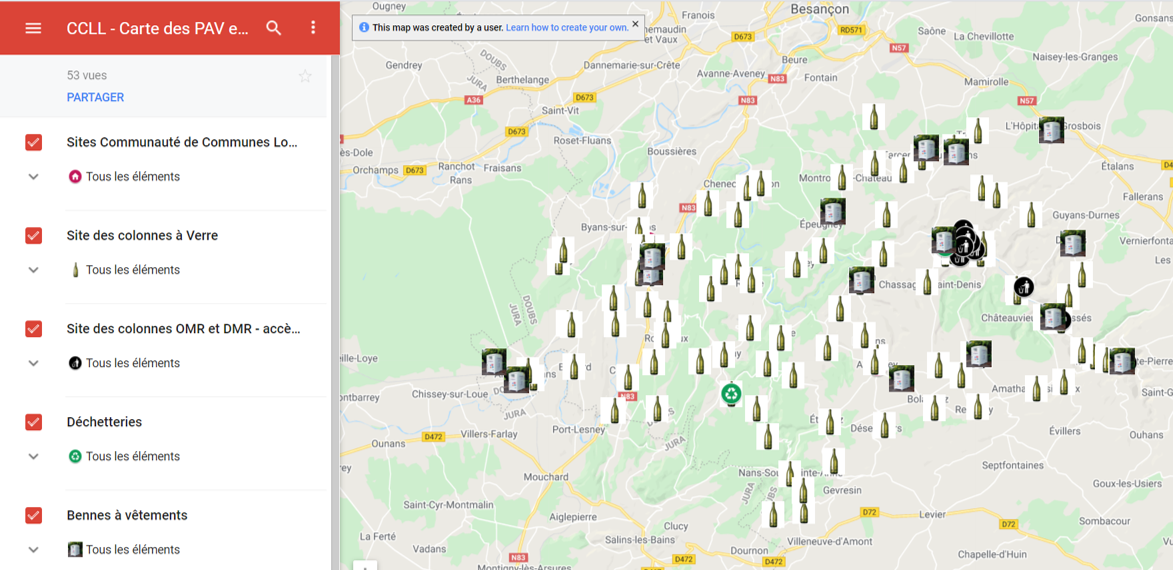Close the user-created map notice
1173x570 pixels.
coord(635,23)
